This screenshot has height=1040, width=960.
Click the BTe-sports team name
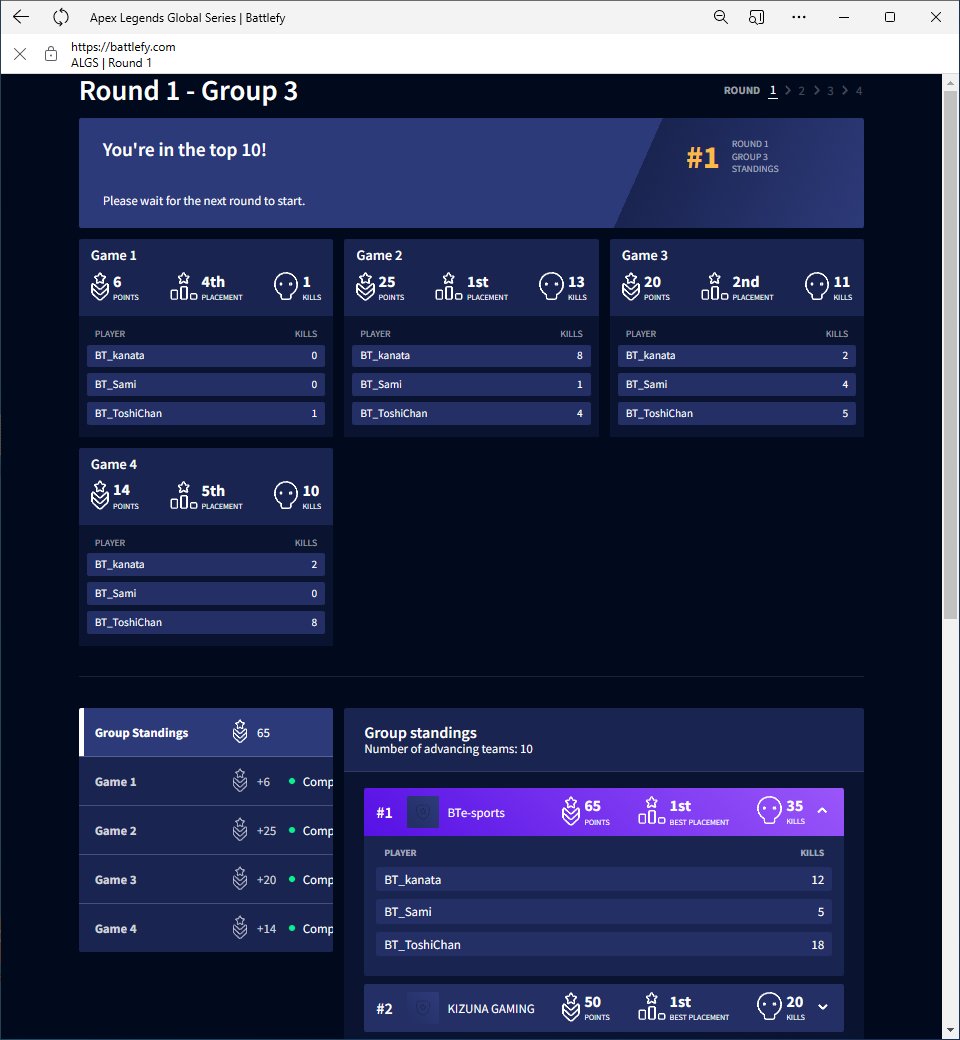click(476, 812)
